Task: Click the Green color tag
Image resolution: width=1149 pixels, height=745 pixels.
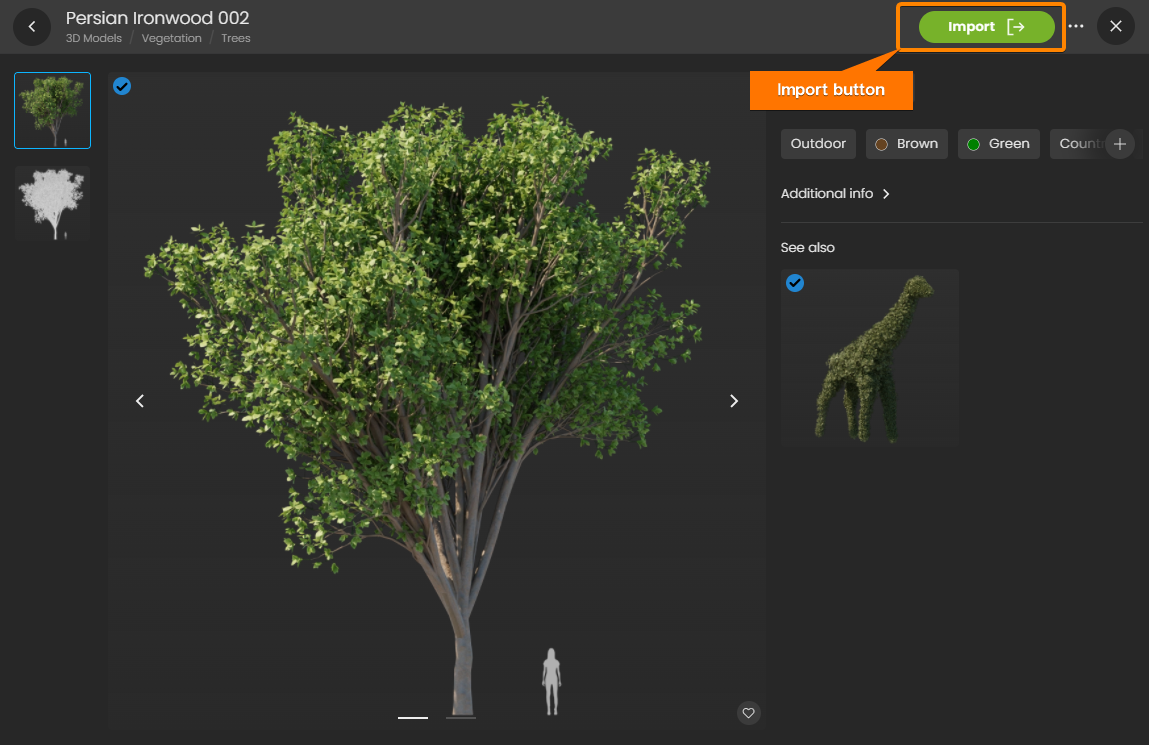Action: click(x=998, y=144)
